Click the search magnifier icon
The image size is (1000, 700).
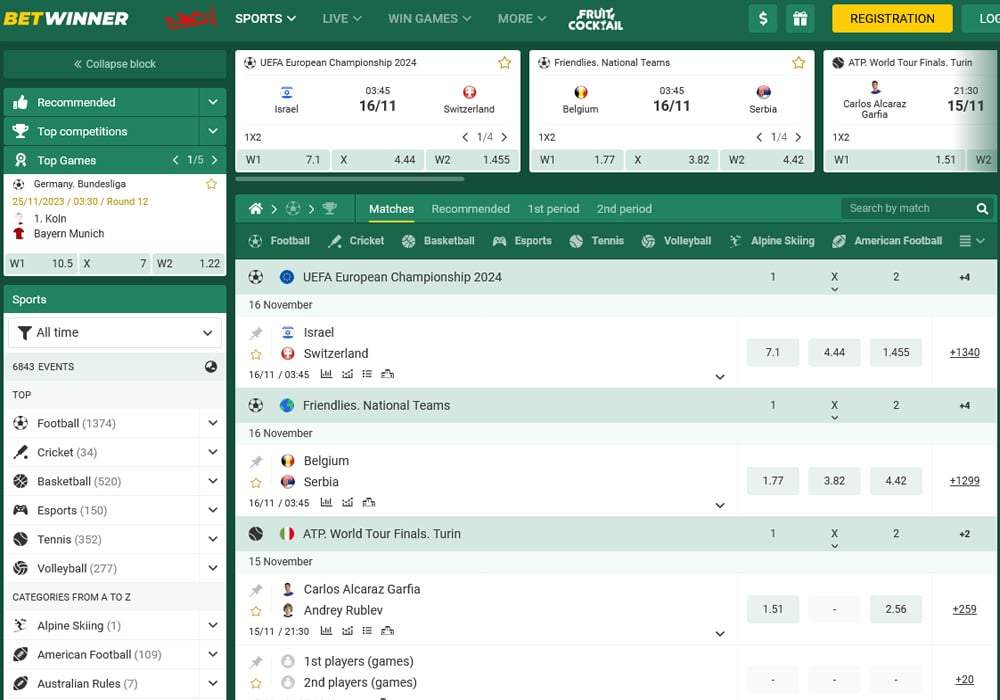pyautogui.click(x=982, y=208)
